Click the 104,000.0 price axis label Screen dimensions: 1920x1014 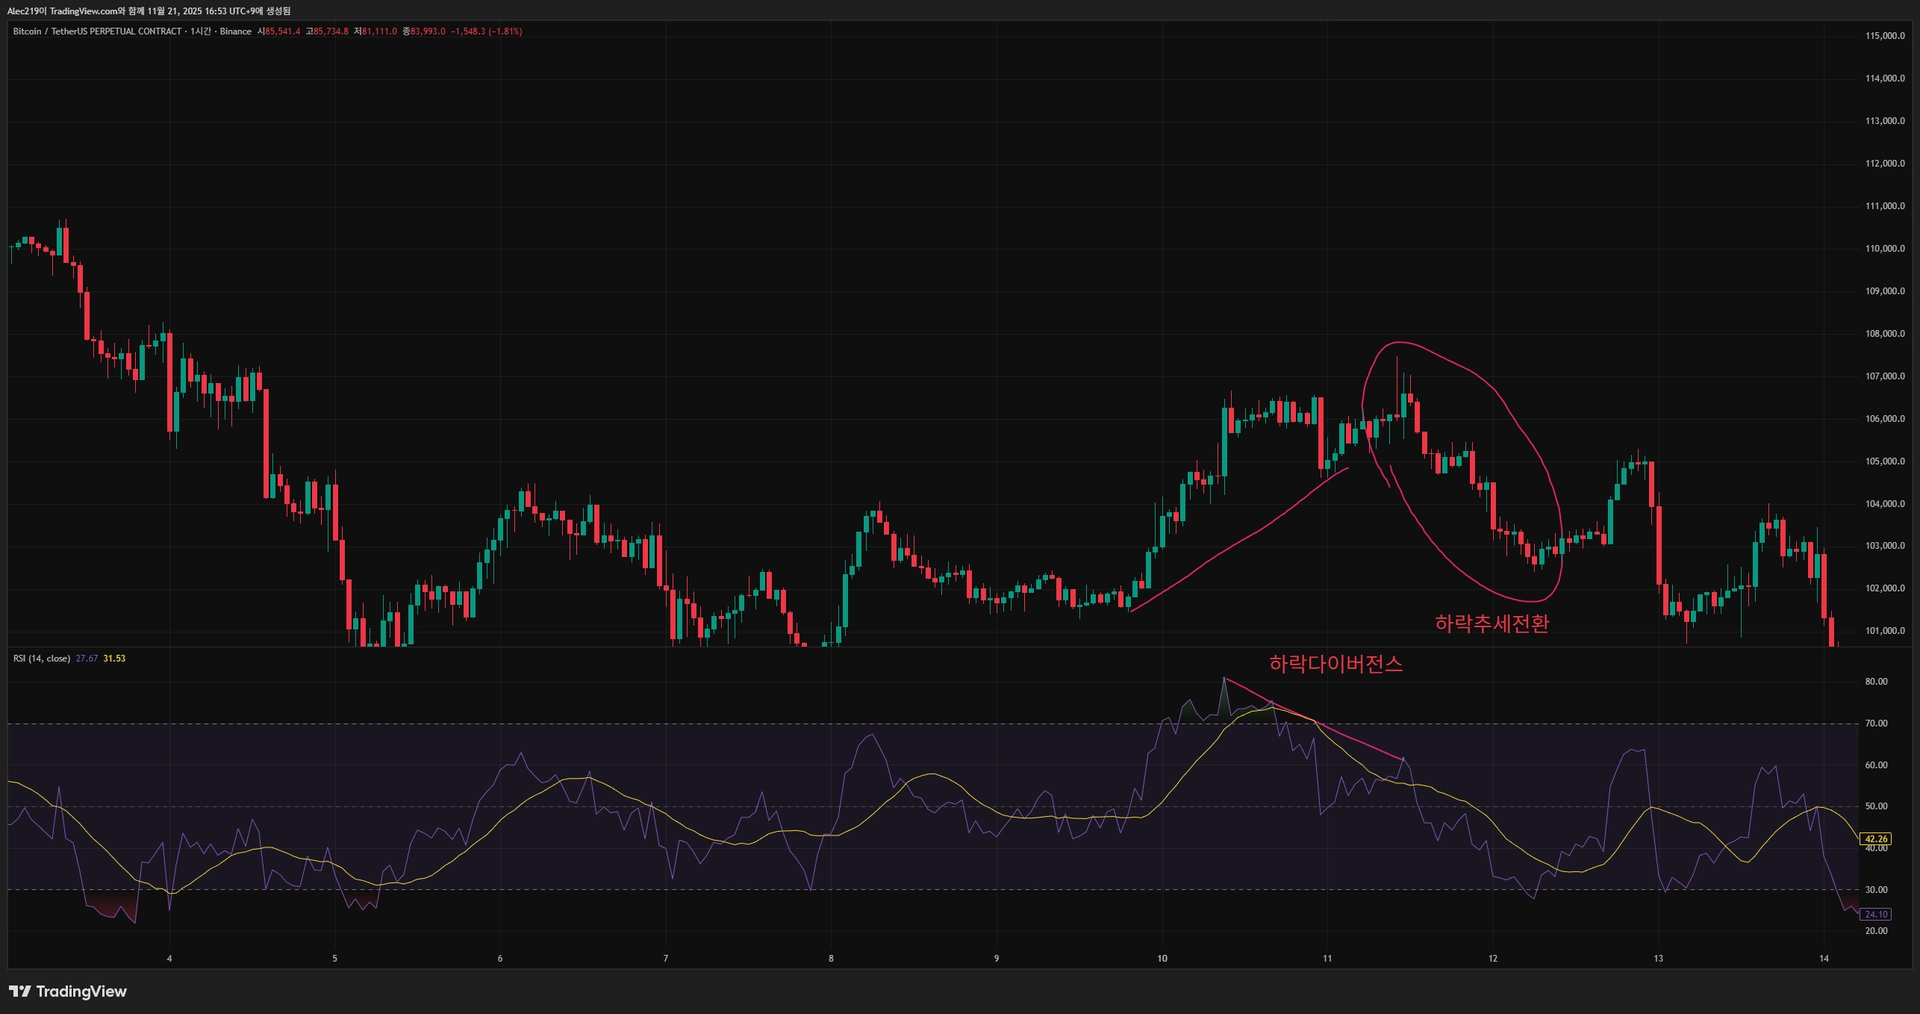1885,504
